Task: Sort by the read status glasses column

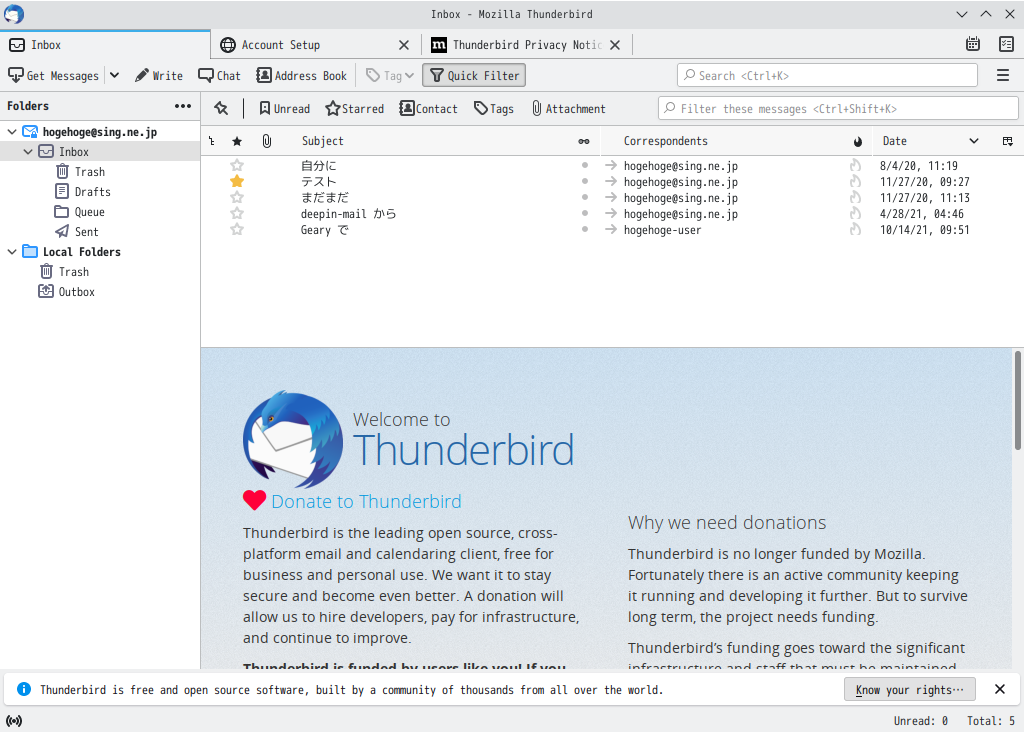Action: 584,141
